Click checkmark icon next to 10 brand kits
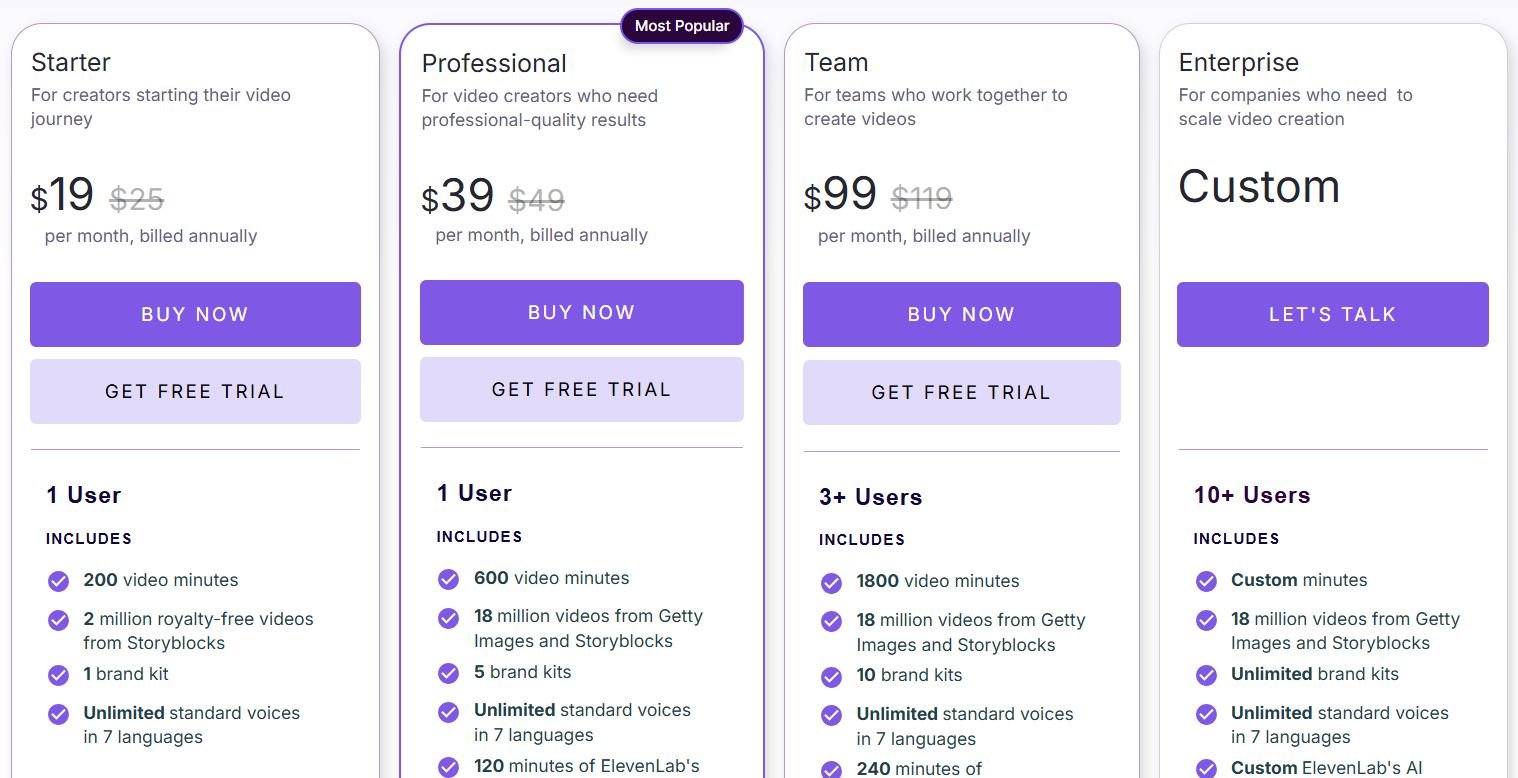Viewport: 1518px width, 778px height. (831, 676)
